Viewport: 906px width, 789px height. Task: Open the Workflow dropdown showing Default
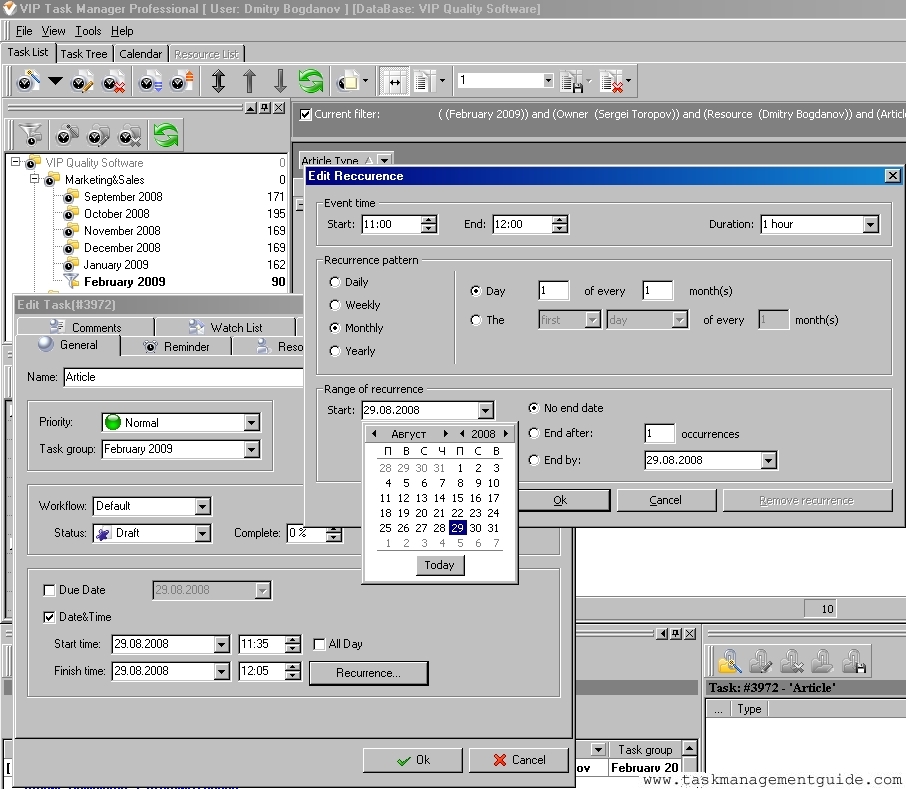coord(202,507)
